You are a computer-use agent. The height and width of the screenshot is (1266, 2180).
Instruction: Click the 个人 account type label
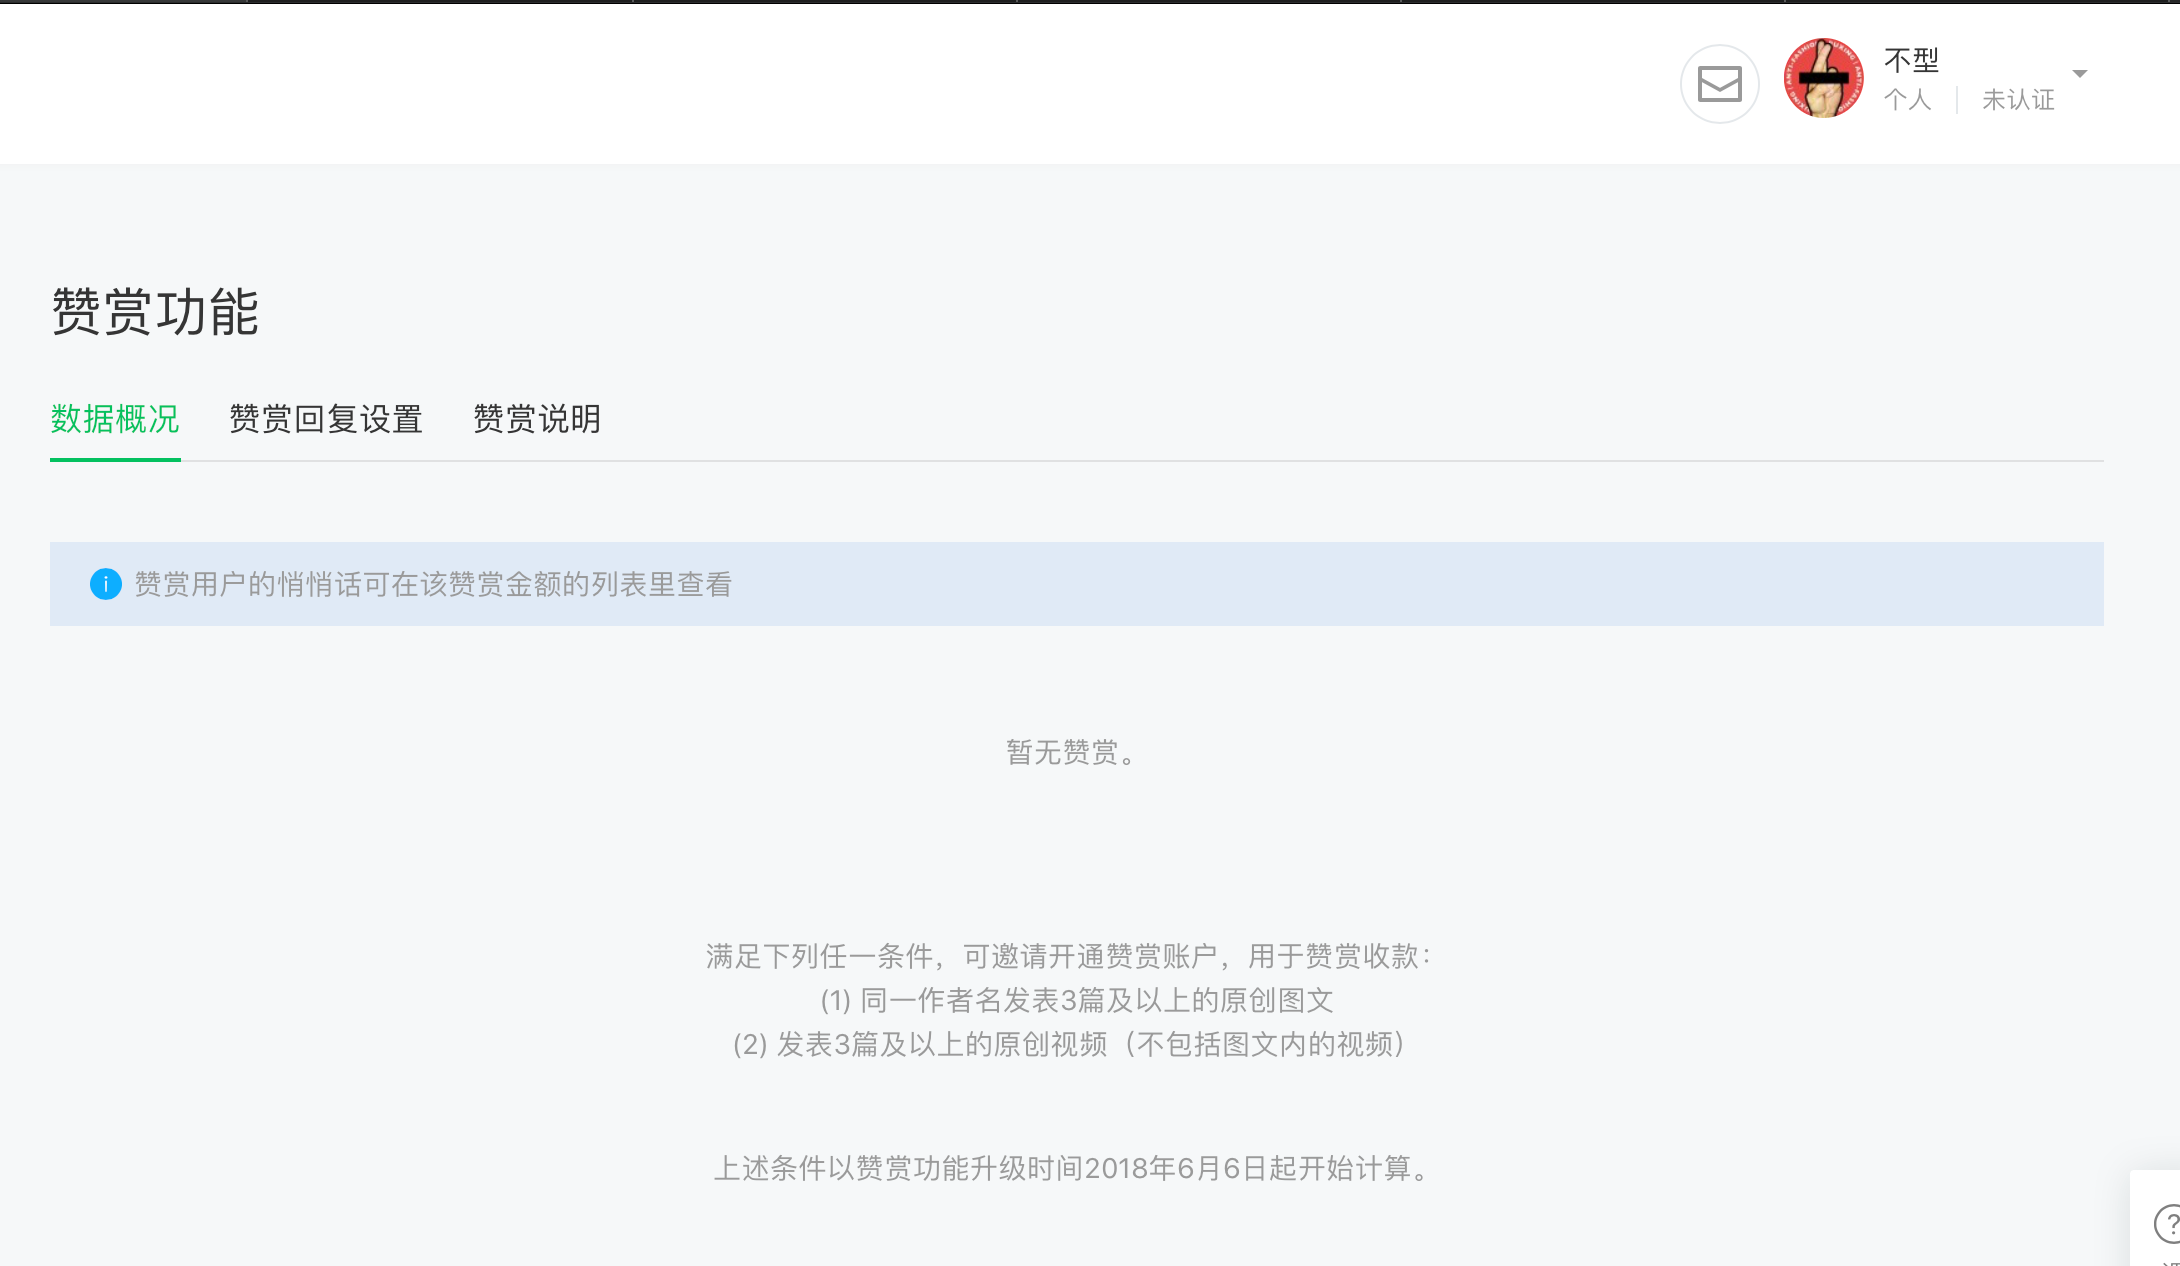[1907, 100]
